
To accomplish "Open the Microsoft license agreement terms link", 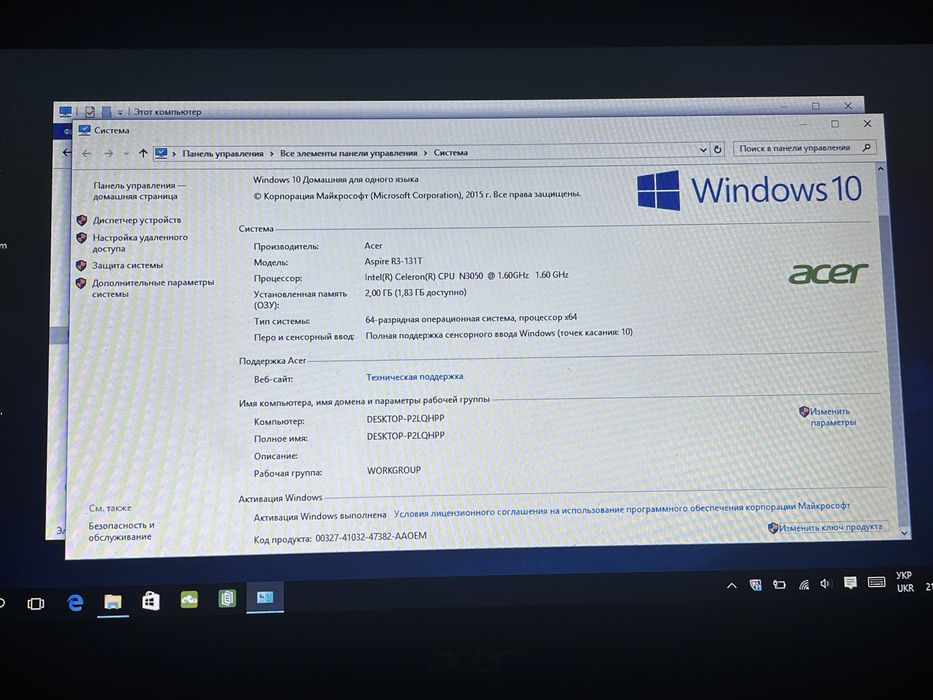I will click(x=621, y=510).
